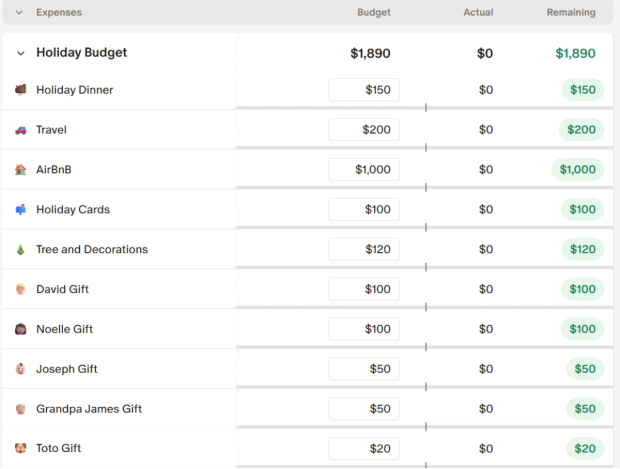Click the David Gift face icon
This screenshot has width=620, height=469.
tap(20, 290)
